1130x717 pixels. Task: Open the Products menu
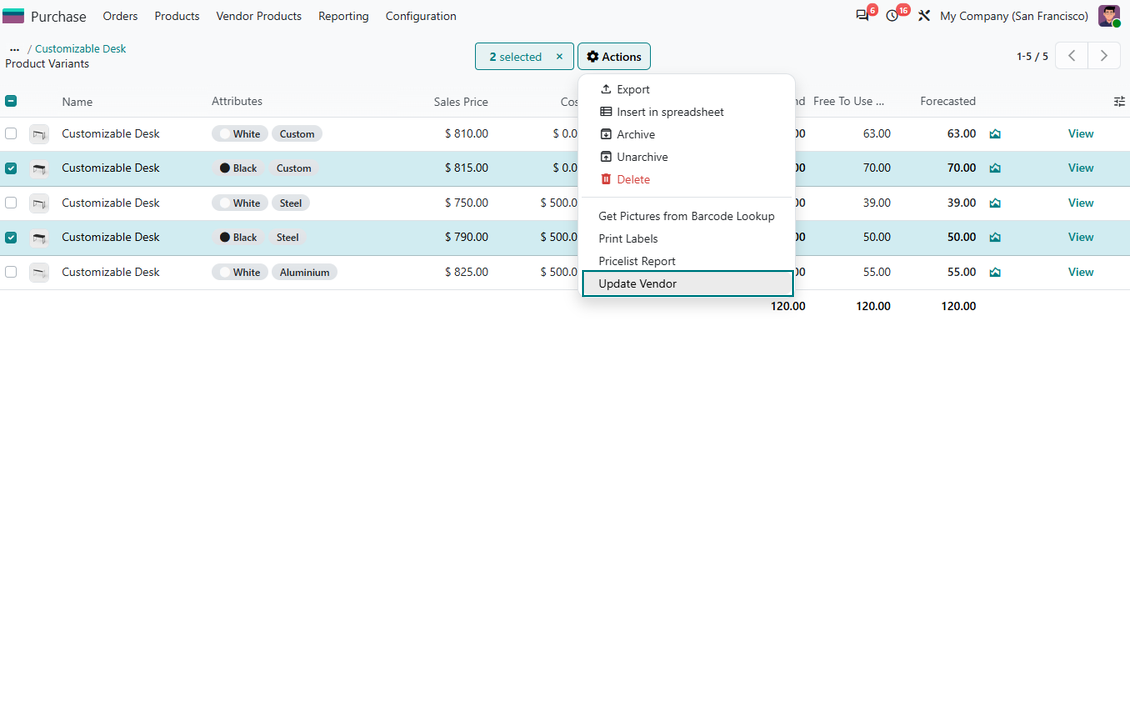pos(177,16)
